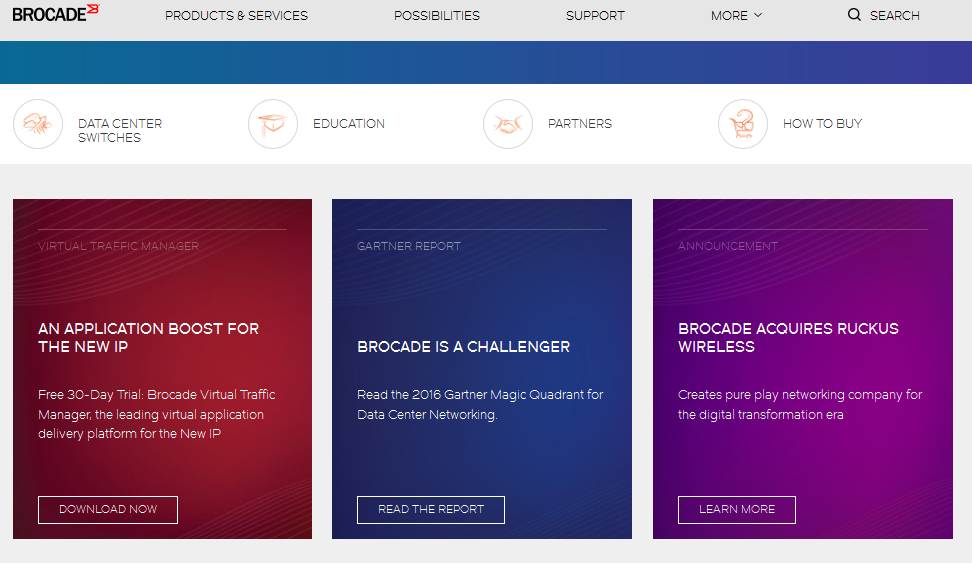The width and height of the screenshot is (972, 563).
Task: Open Products & Services menu
Action: point(236,16)
